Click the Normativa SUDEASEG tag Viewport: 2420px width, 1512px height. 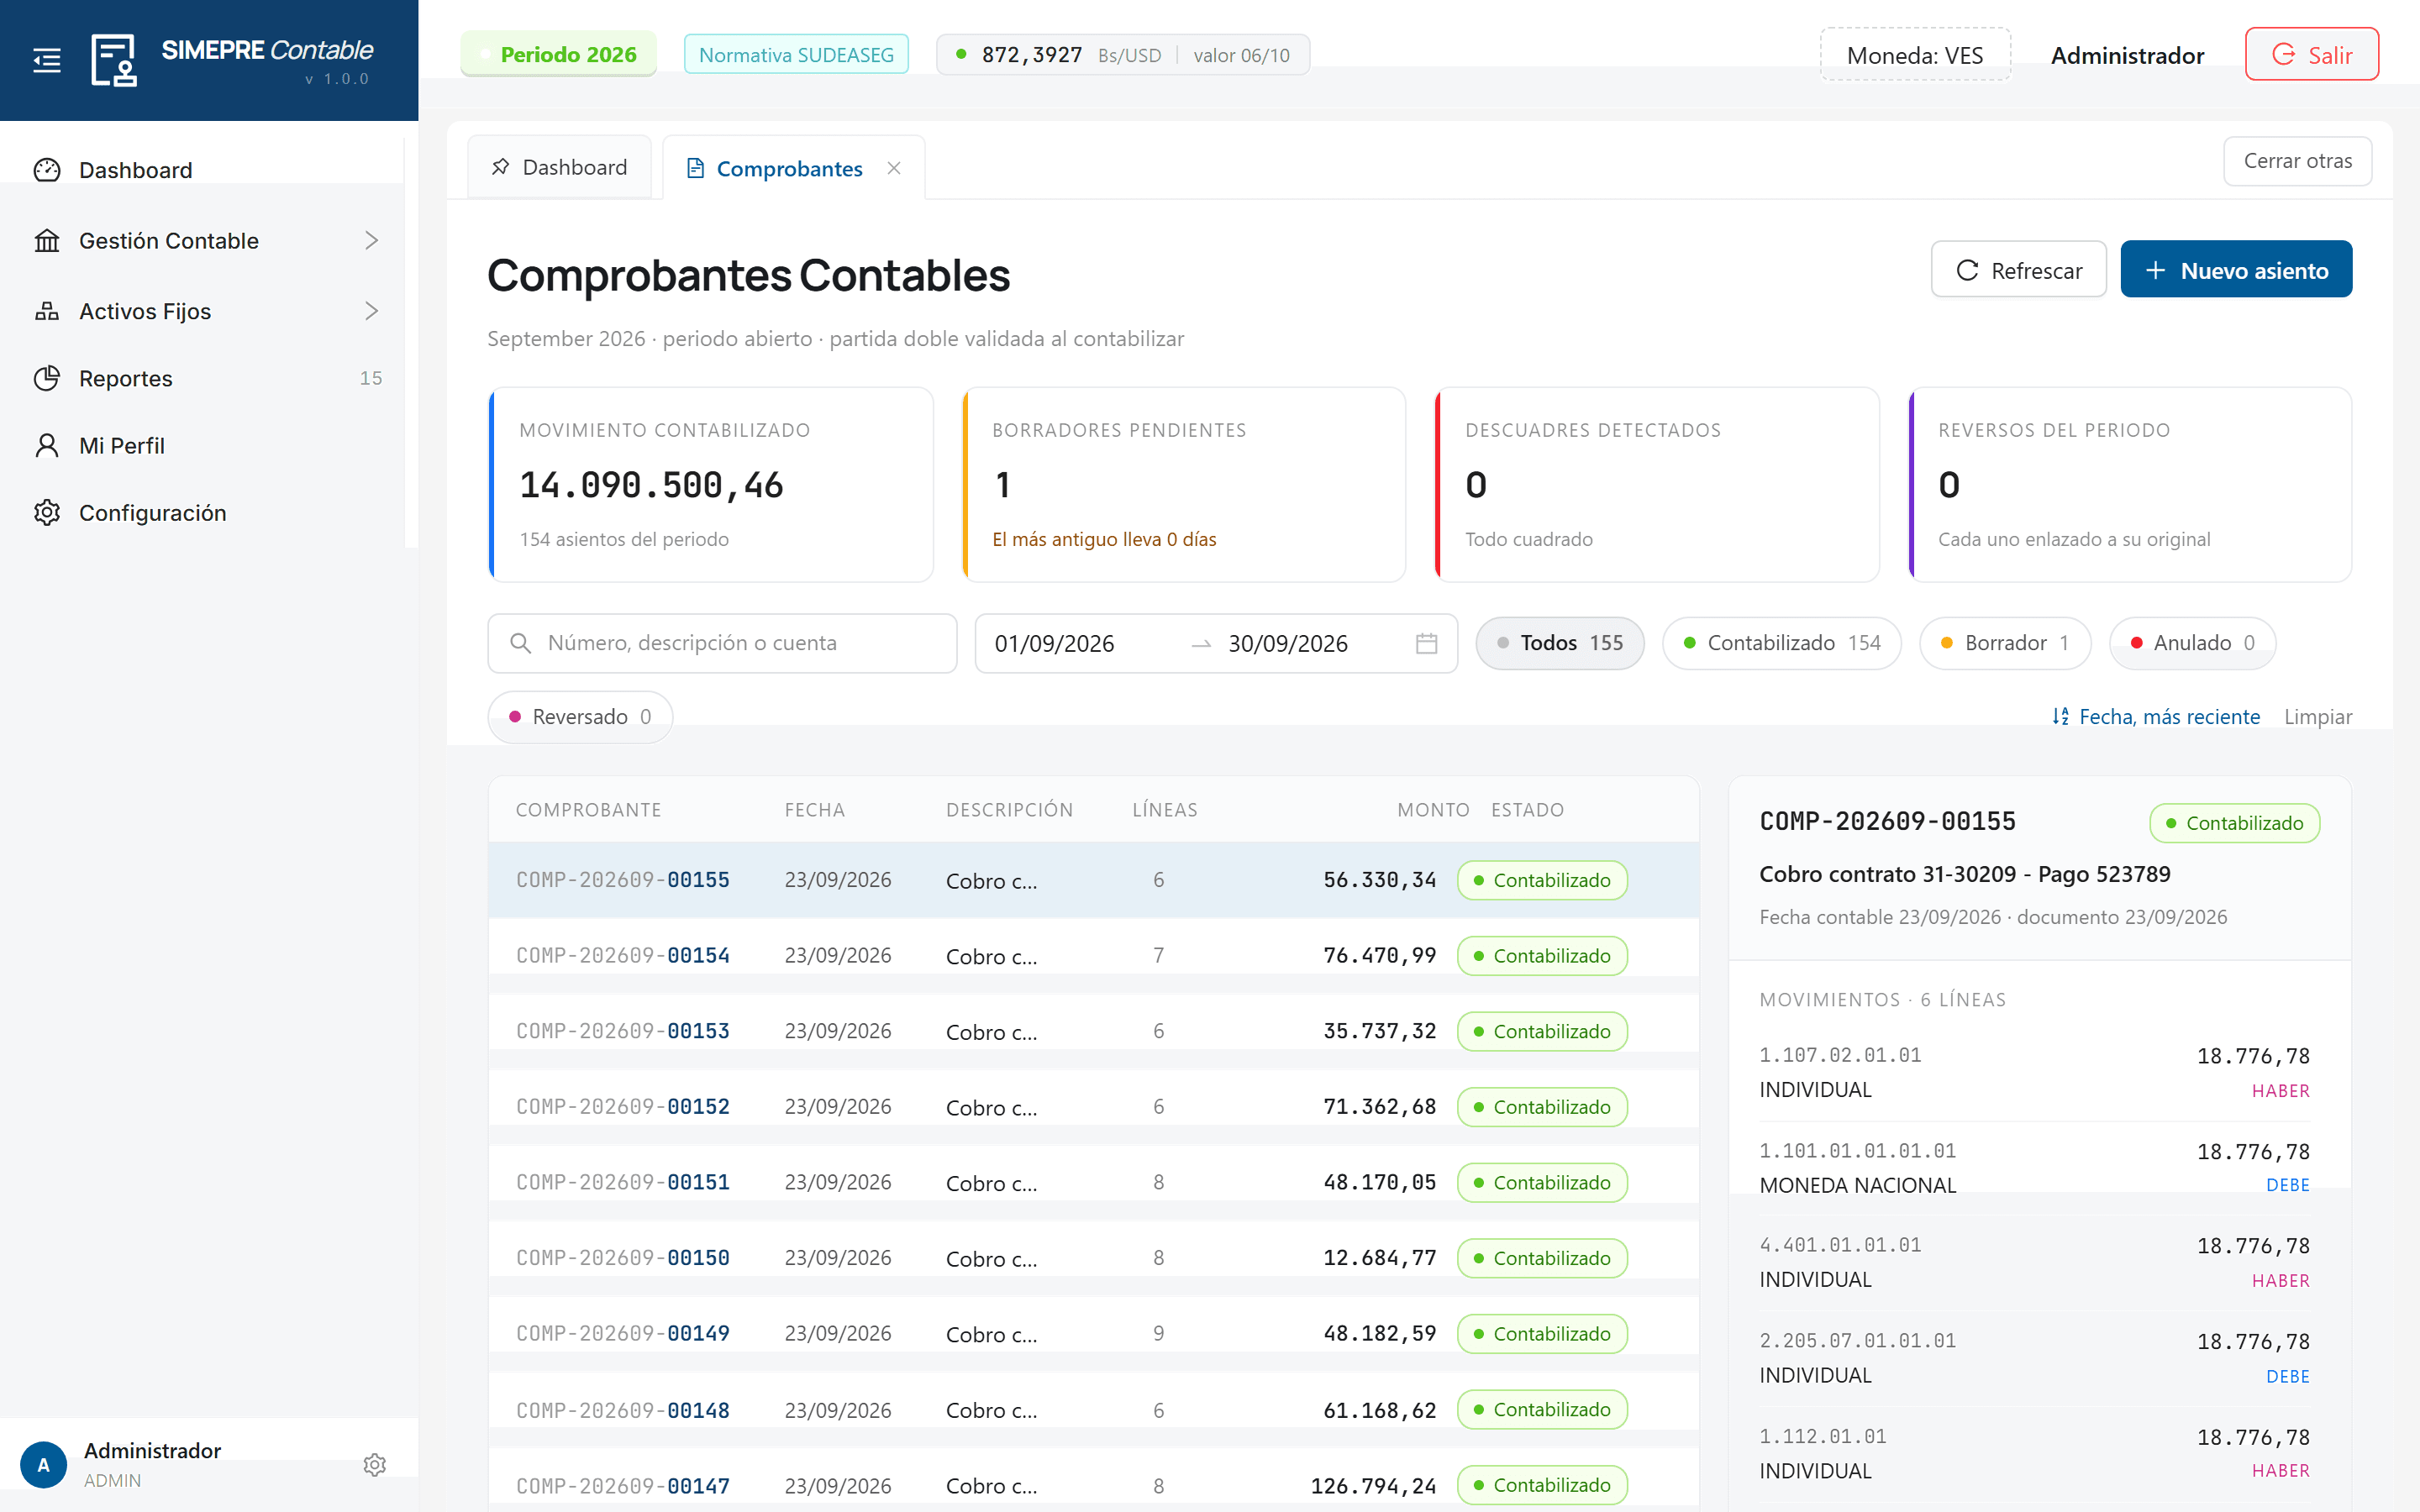point(796,55)
